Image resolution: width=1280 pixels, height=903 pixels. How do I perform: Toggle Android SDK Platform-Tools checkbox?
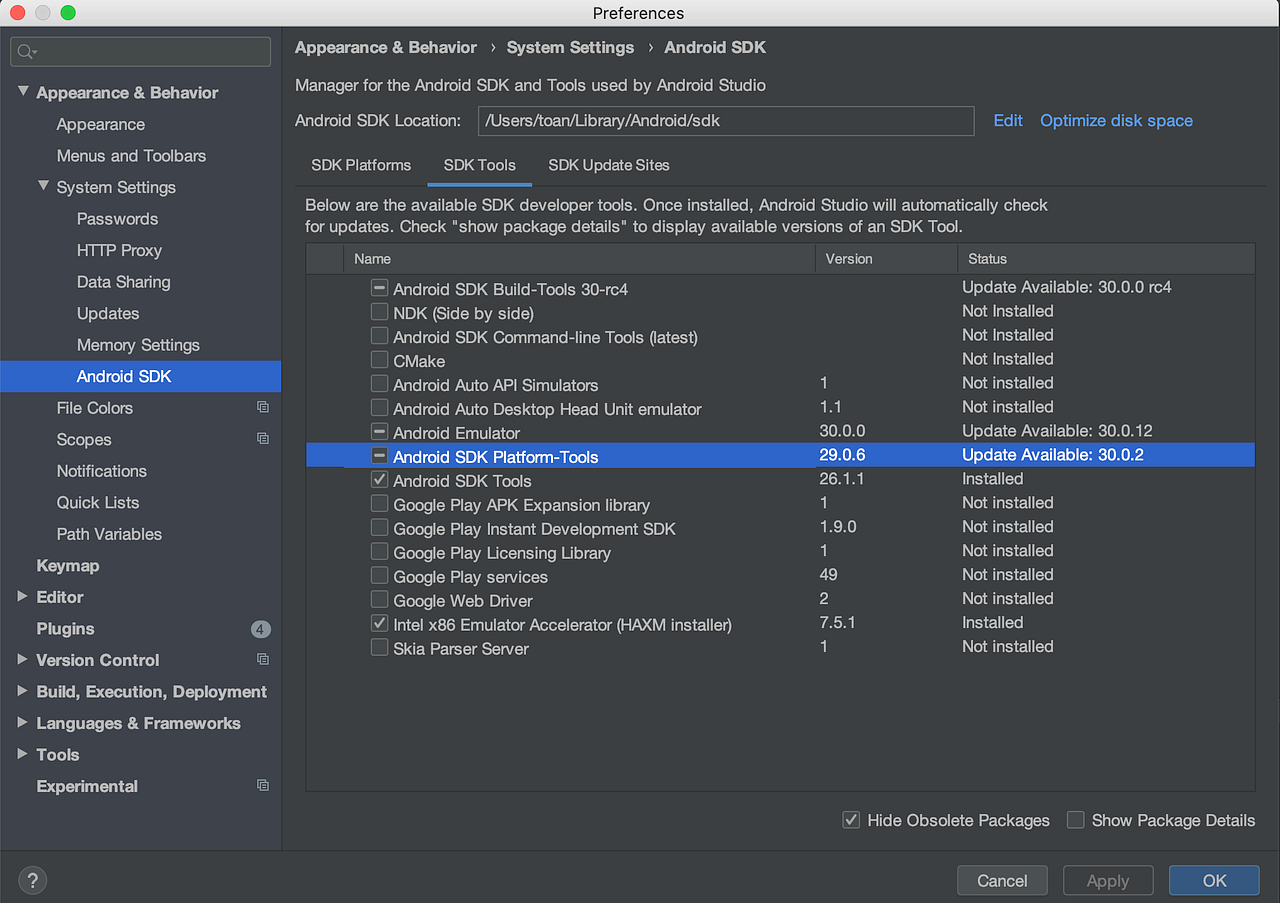point(379,456)
